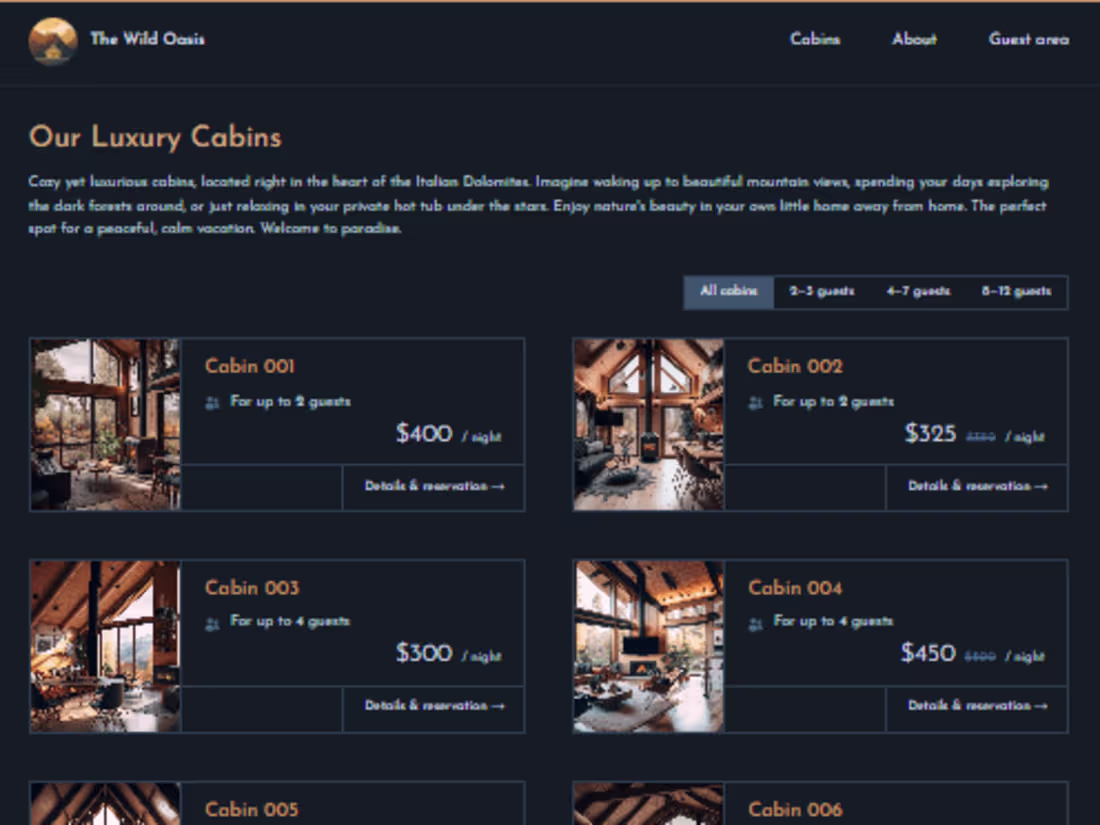Screen dimensions: 1100x825
Task: Click The Wild Oasis site title
Action: point(147,39)
